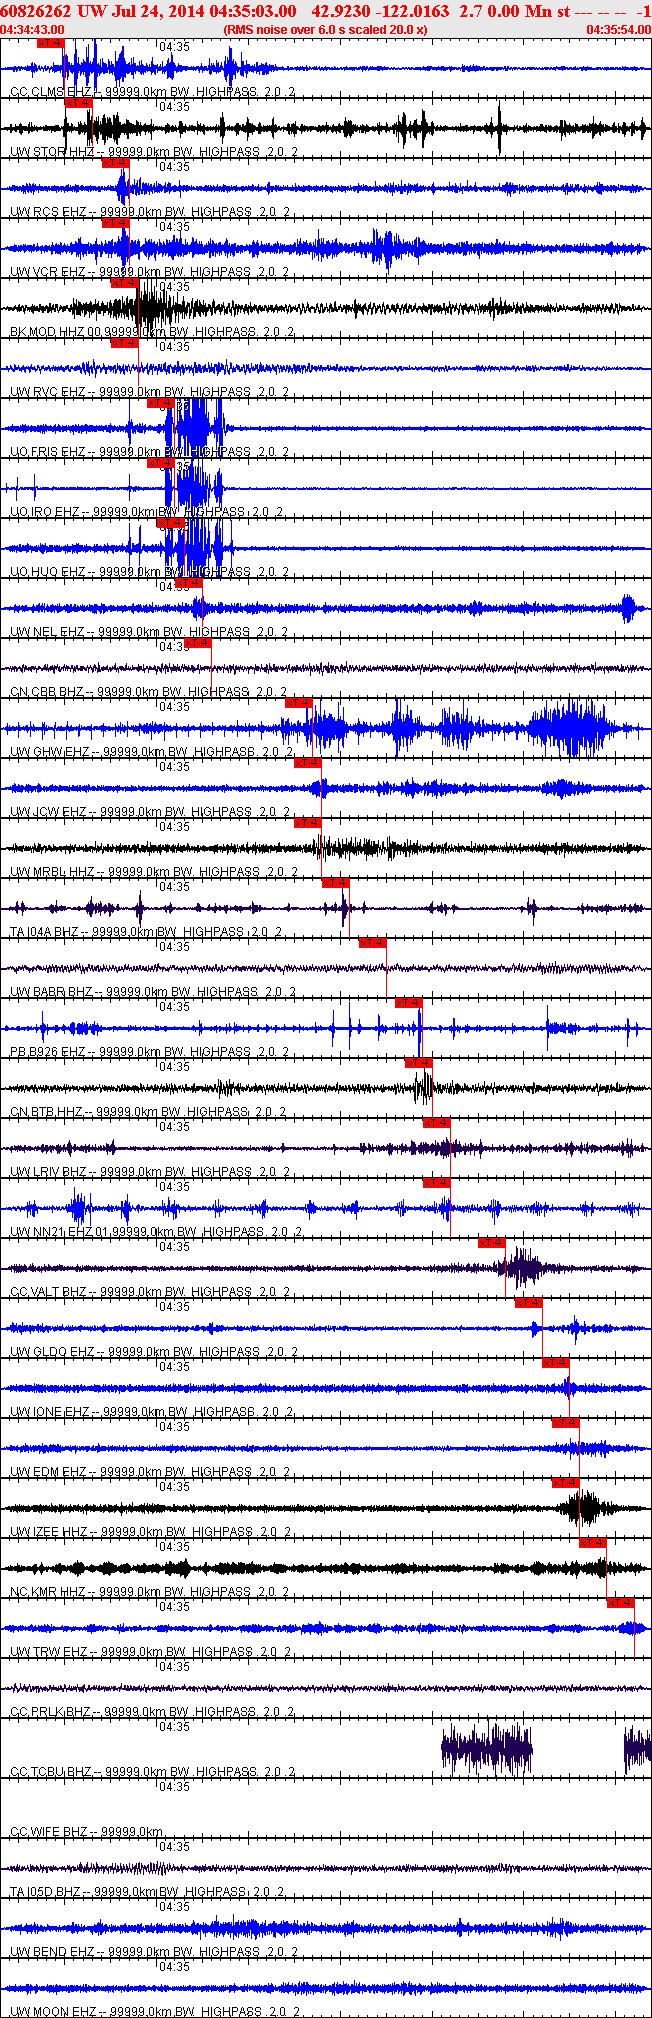This screenshot has width=652, height=2018.
Task: Click the red pick marker on CC CLMS trace
Action: 50,43
